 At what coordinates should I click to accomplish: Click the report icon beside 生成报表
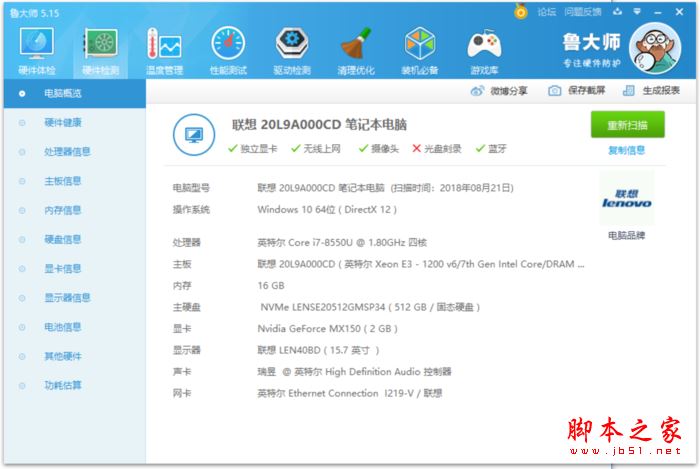coord(629,91)
